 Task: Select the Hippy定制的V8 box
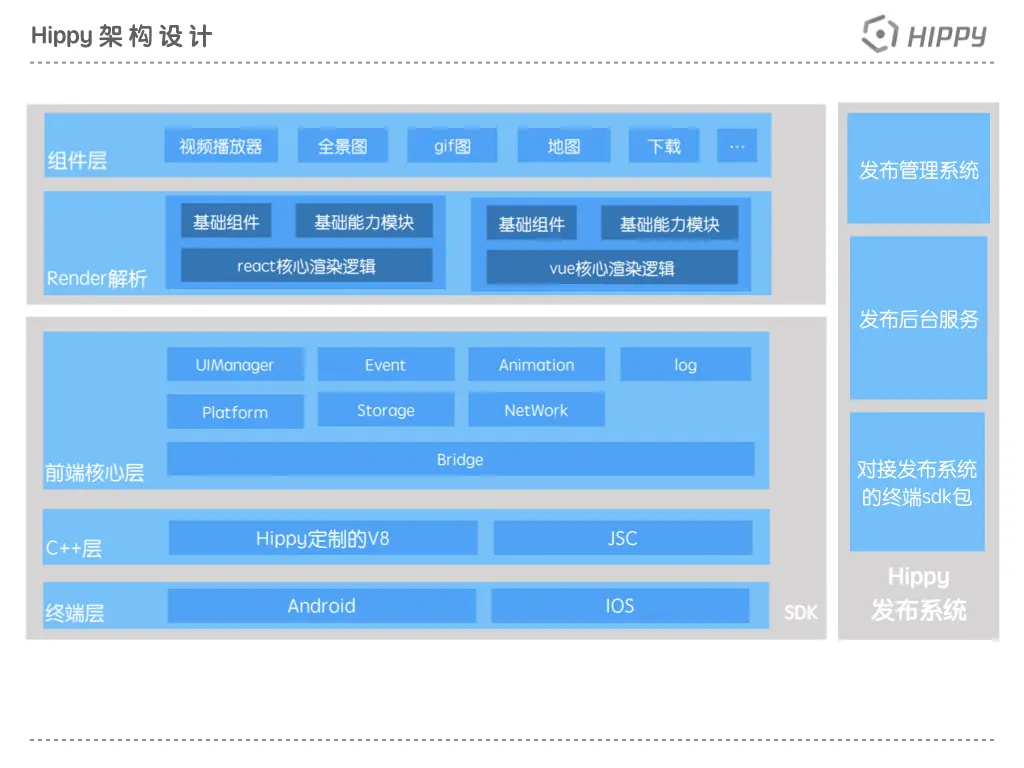pos(323,538)
